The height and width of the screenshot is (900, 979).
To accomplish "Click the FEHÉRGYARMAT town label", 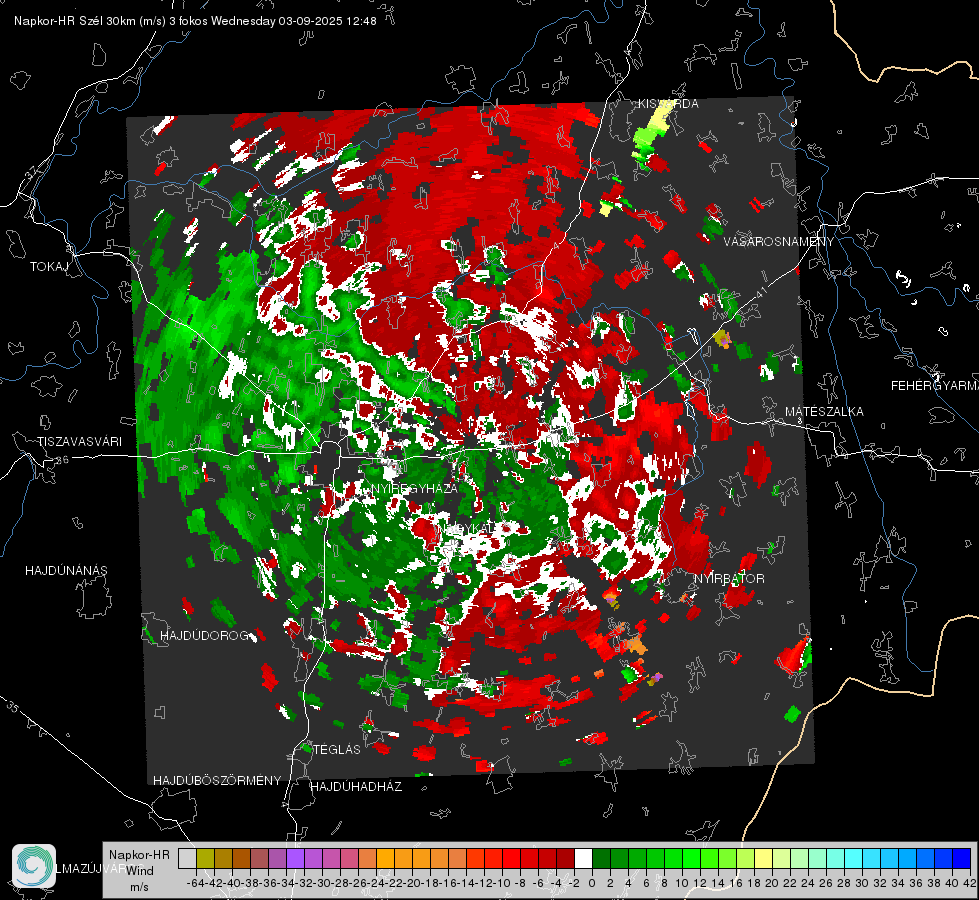I will [x=935, y=386].
